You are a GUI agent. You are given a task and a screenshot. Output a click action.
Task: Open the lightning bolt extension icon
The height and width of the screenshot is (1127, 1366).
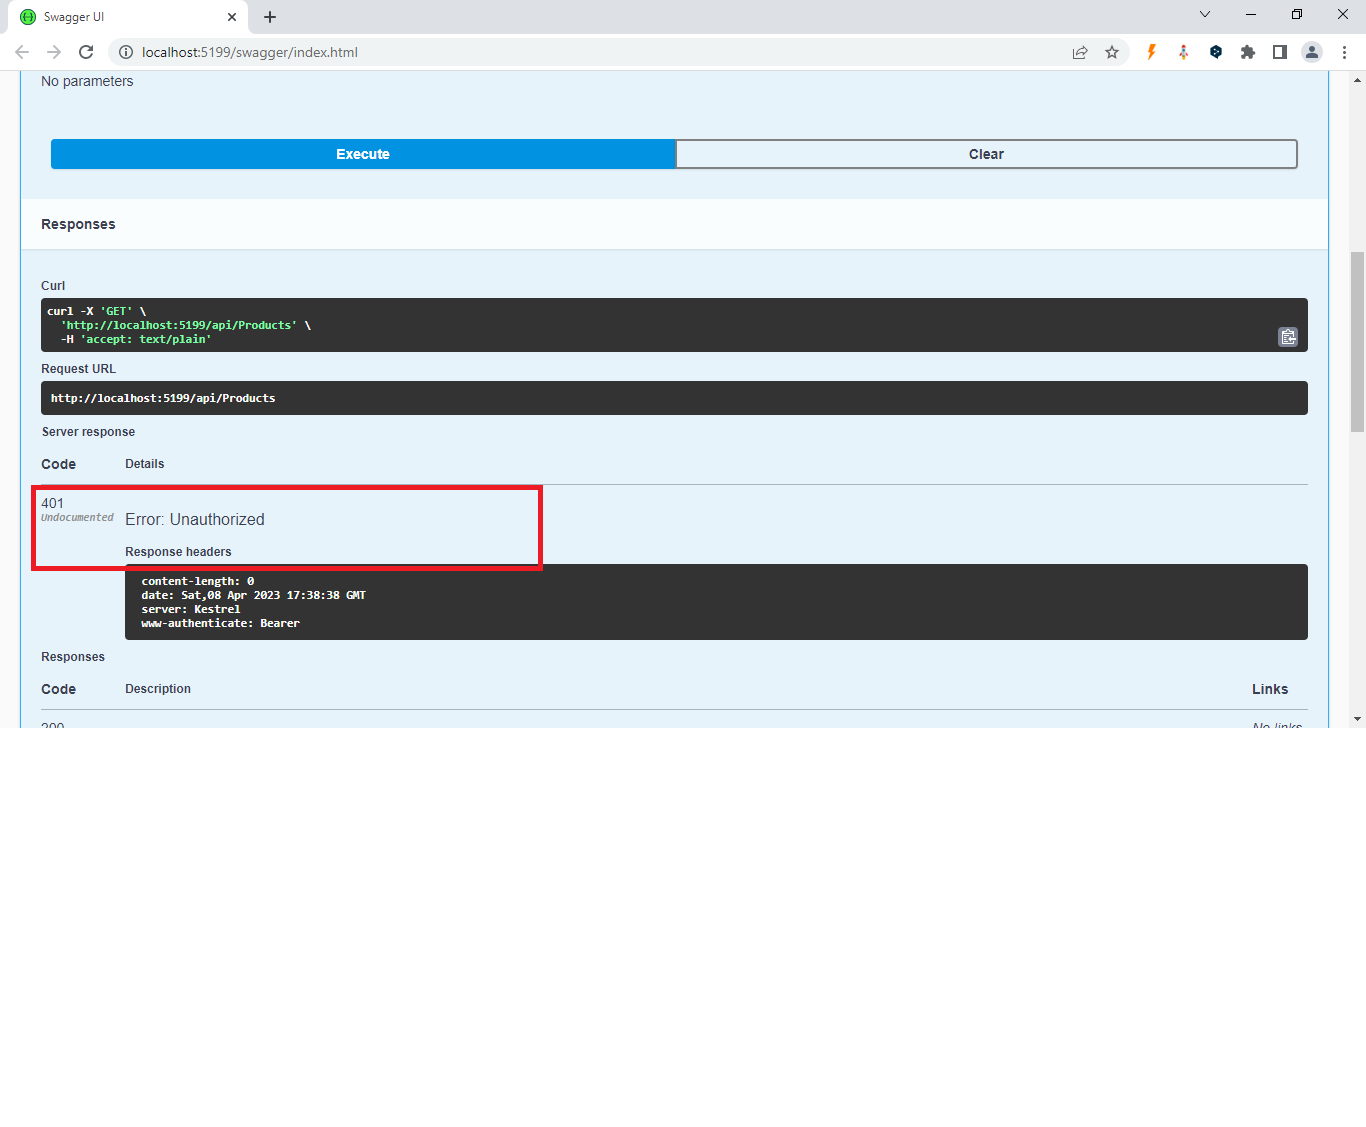[x=1151, y=52]
